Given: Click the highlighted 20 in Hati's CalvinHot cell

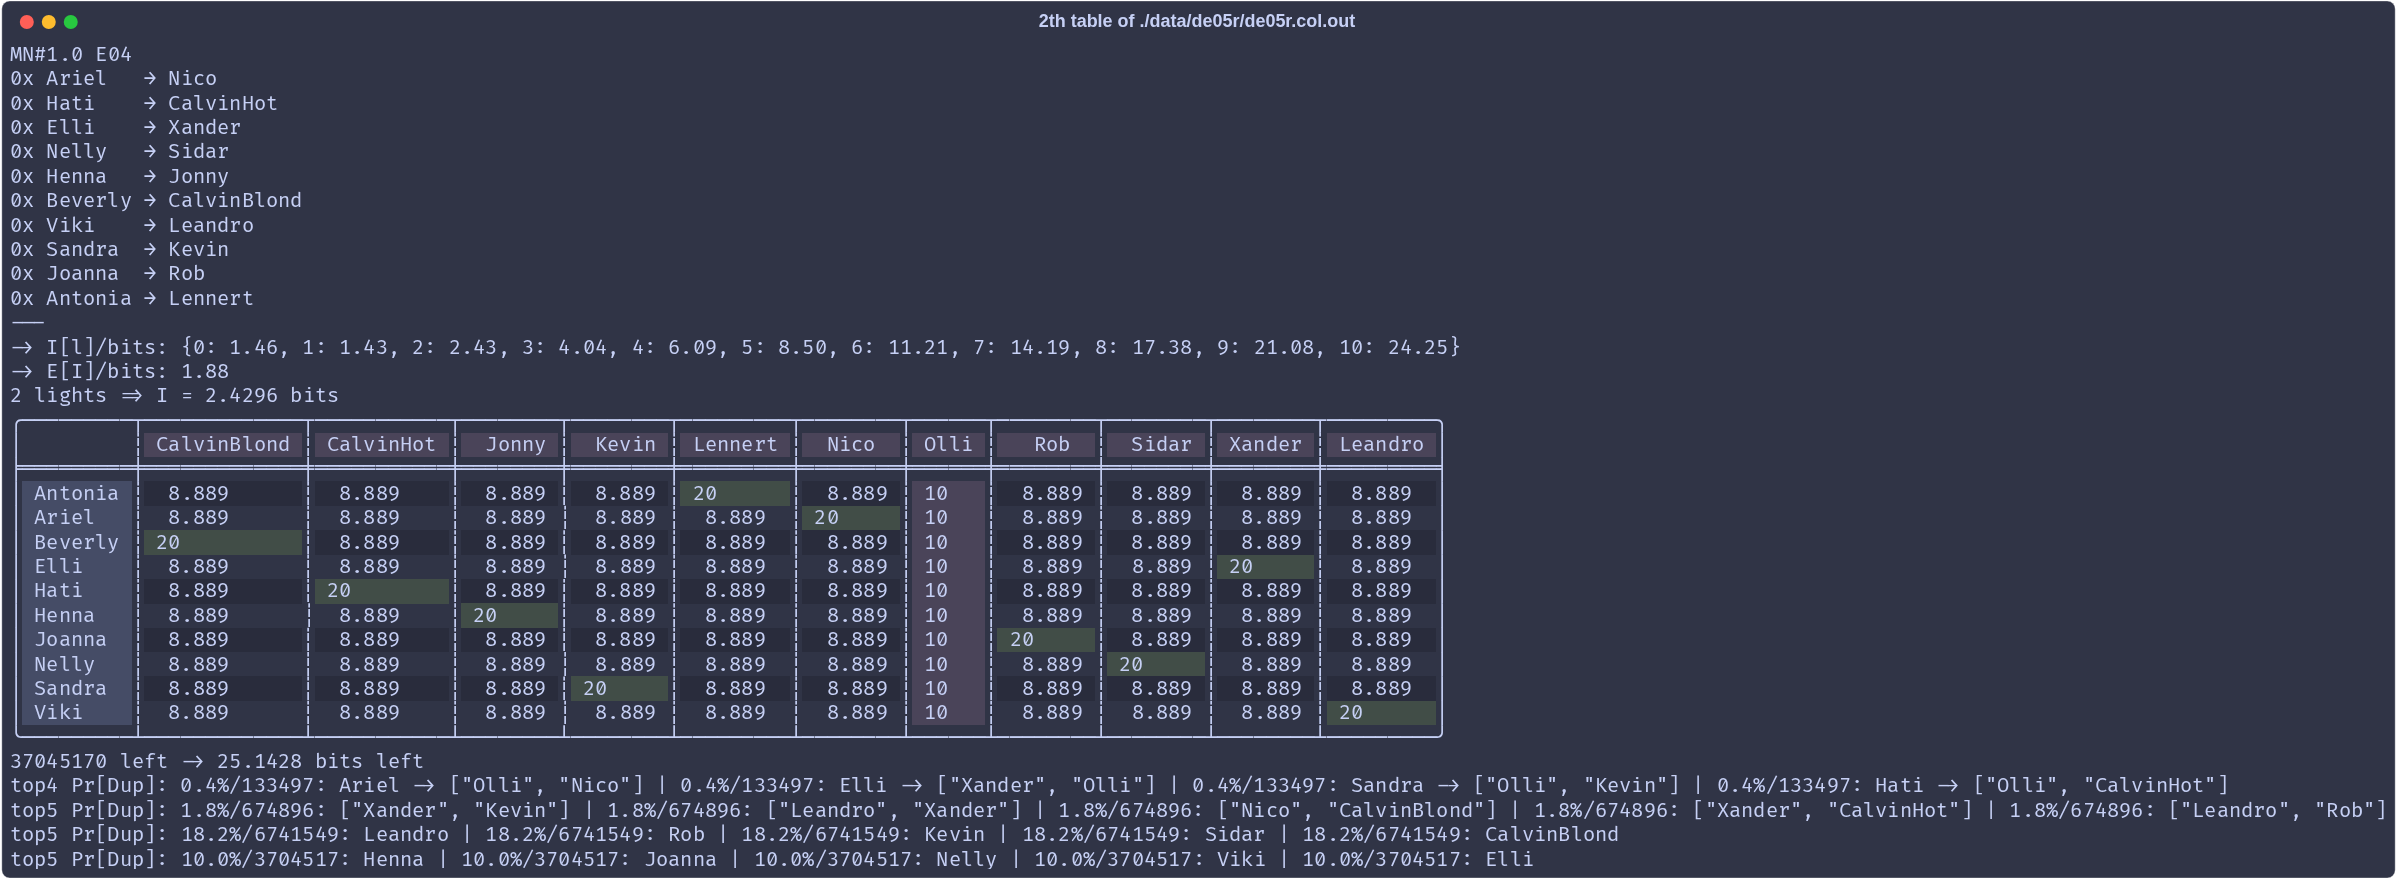Looking at the screenshot, I should point(381,590).
